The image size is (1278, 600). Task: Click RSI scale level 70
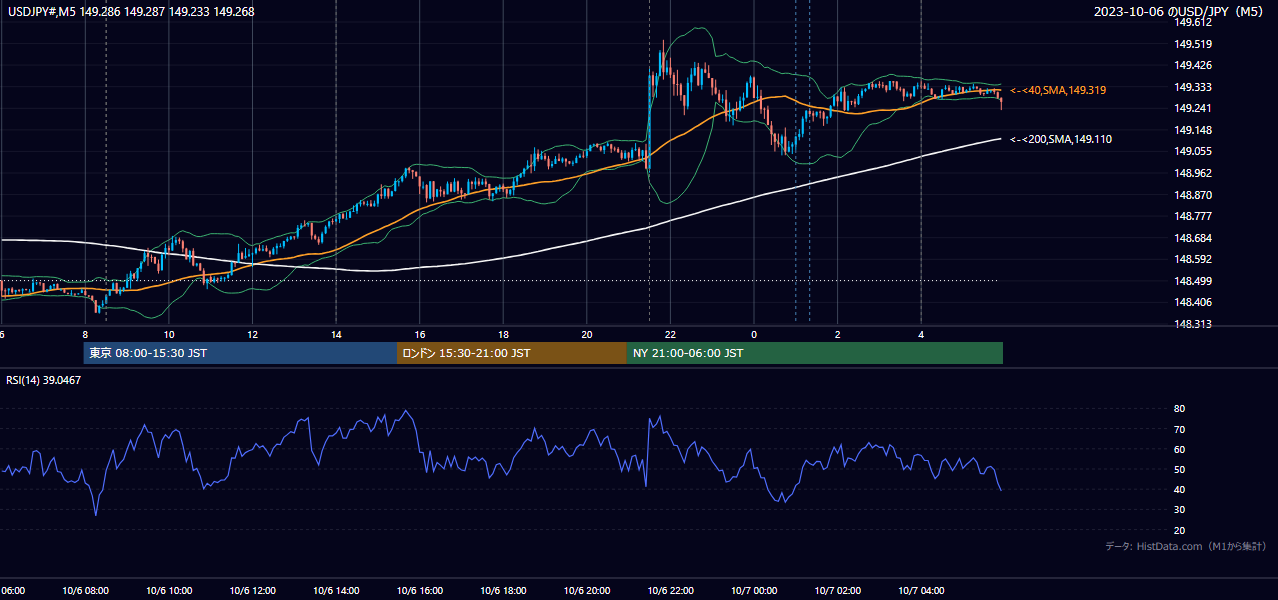click(1179, 429)
